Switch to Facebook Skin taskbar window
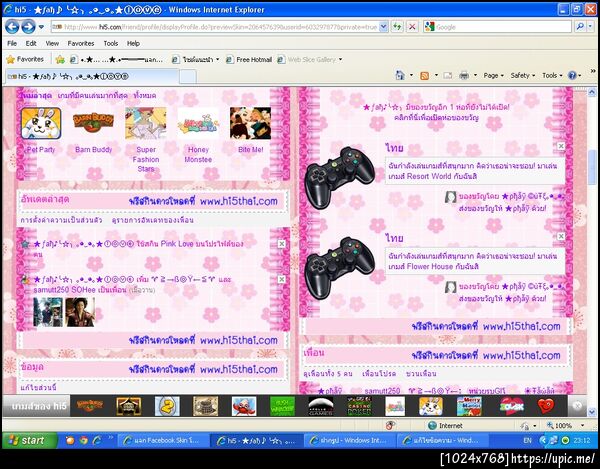600x469 pixels. [163, 440]
